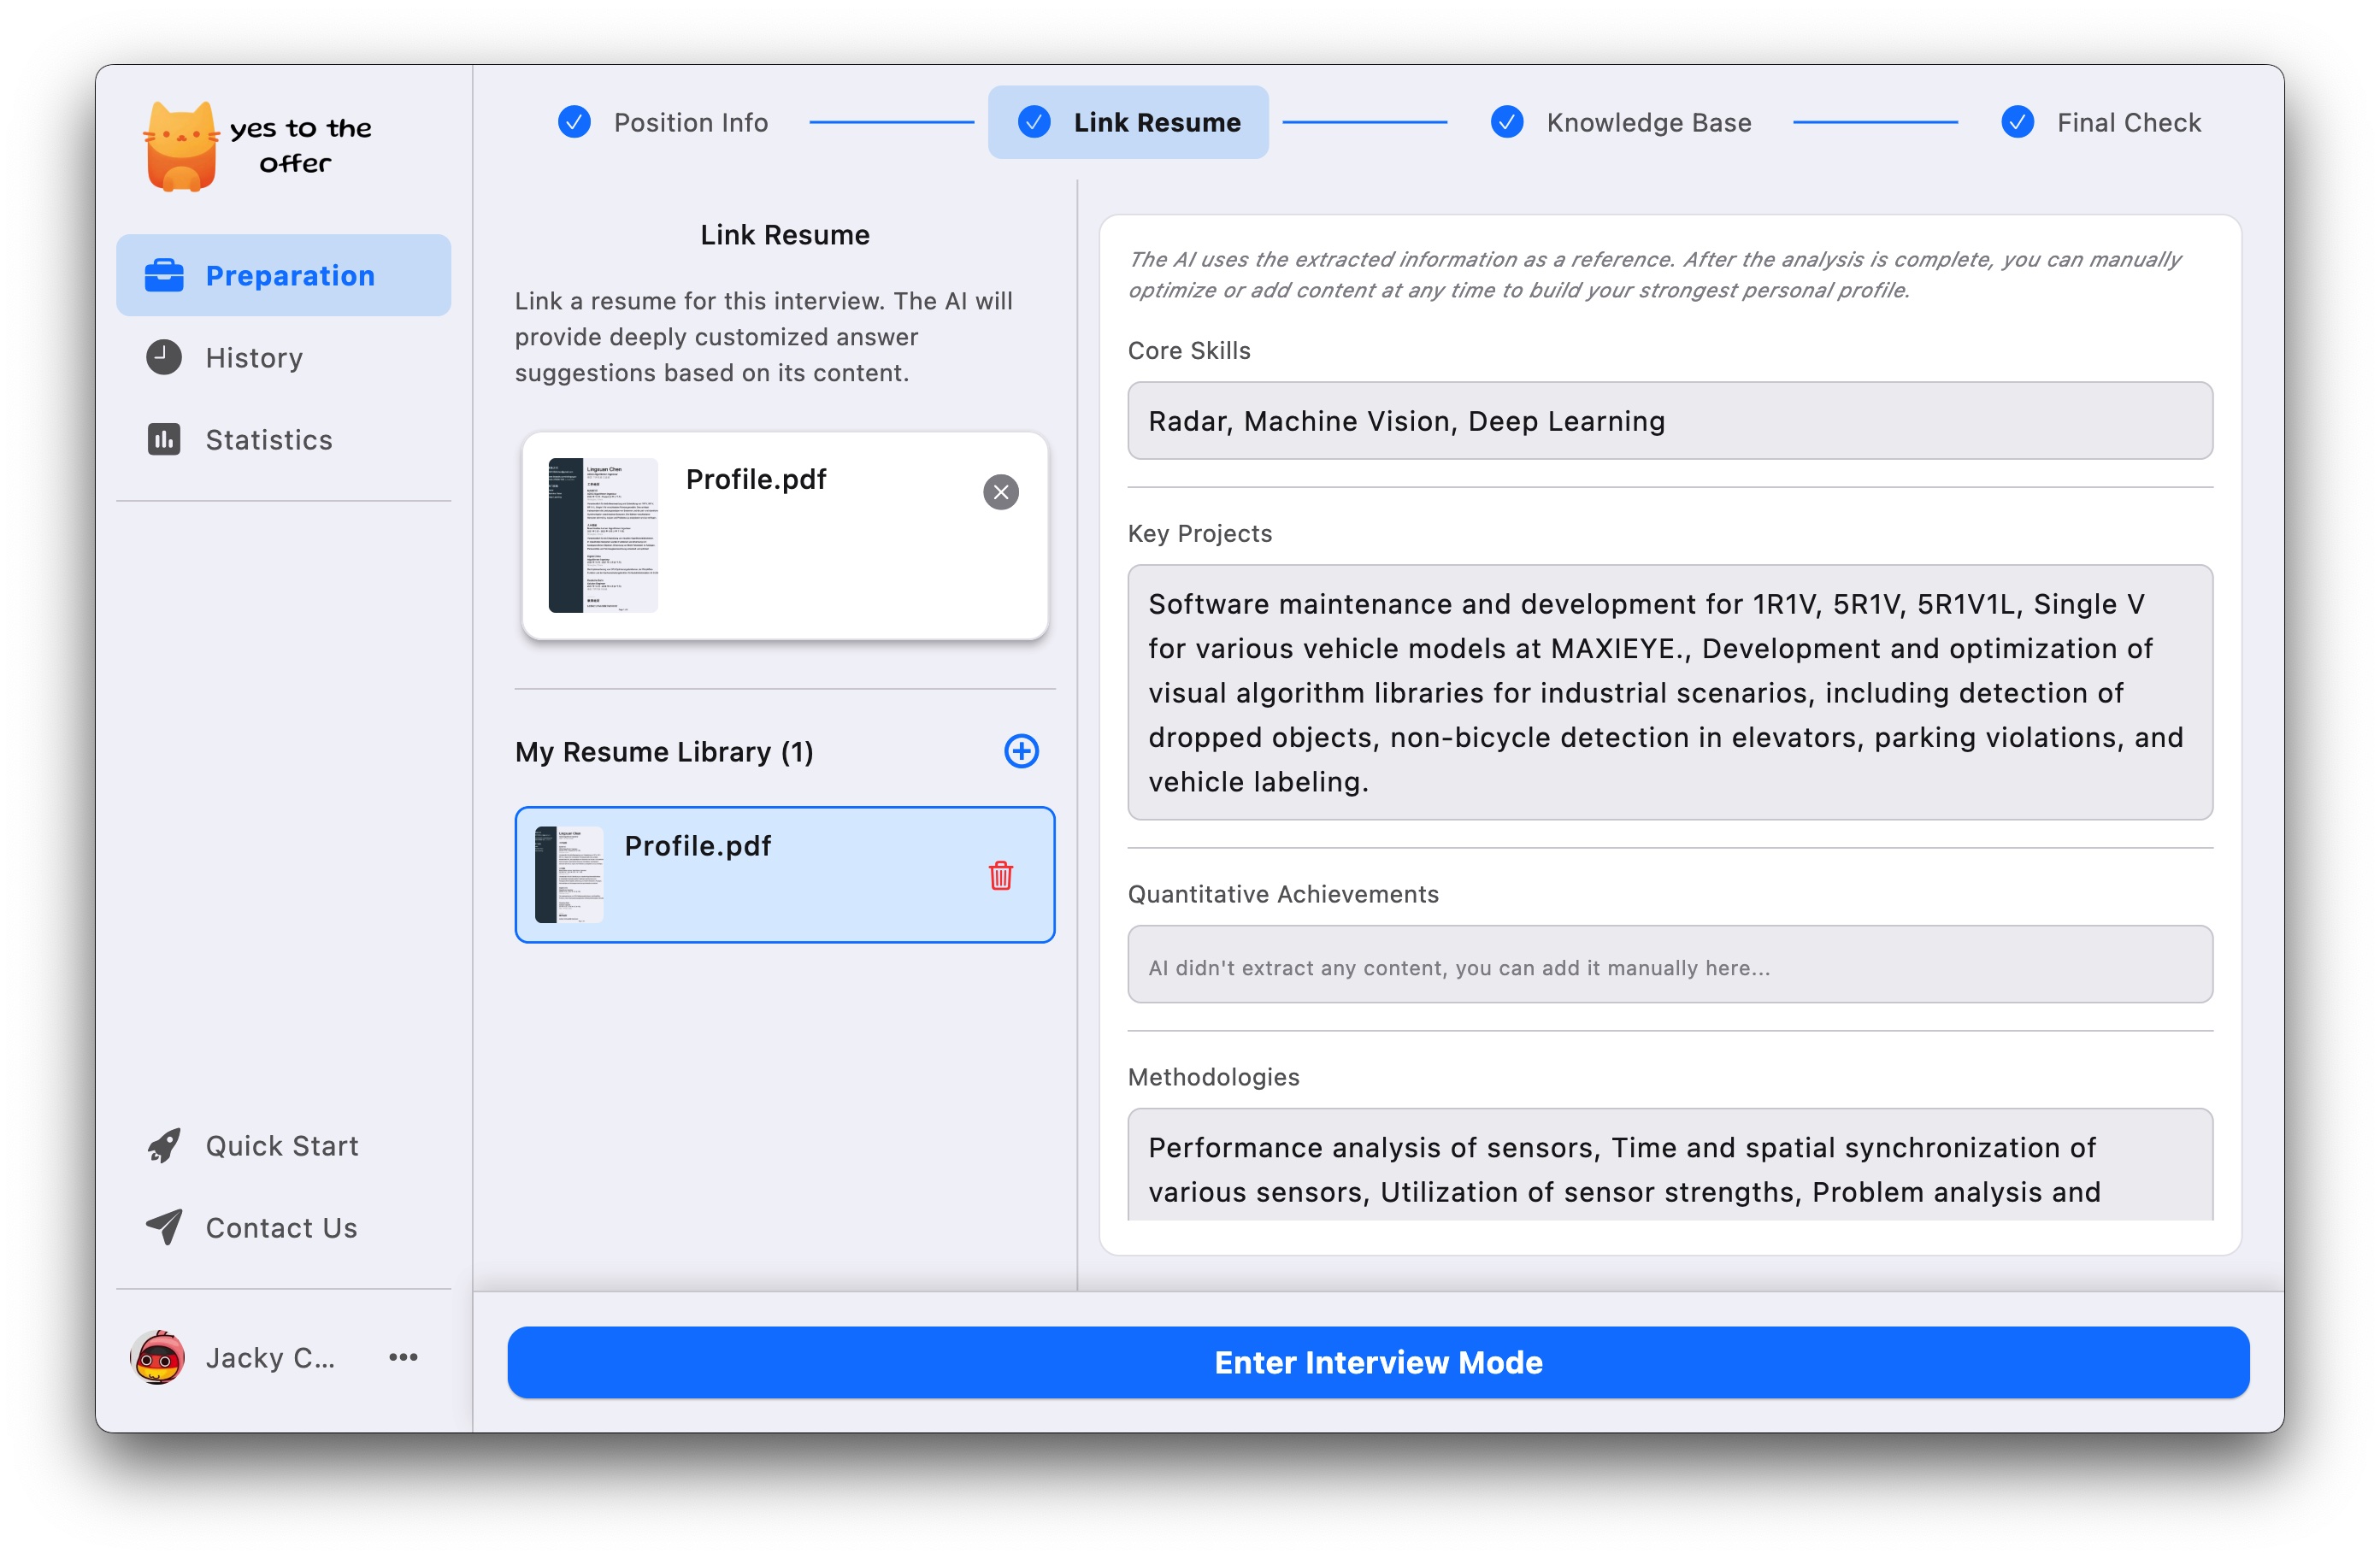Screen dimensions: 2380x1559
Task: Open Quick Start from the sidebar
Action: (x=281, y=1146)
